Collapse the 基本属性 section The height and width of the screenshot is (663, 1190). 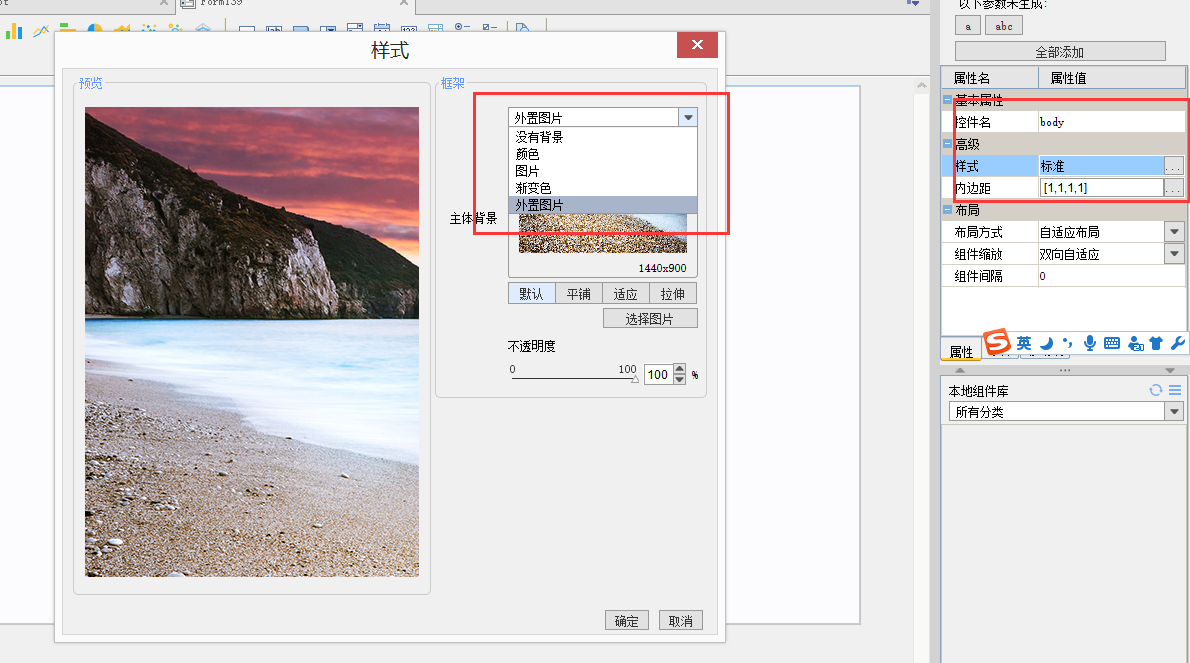click(948, 101)
